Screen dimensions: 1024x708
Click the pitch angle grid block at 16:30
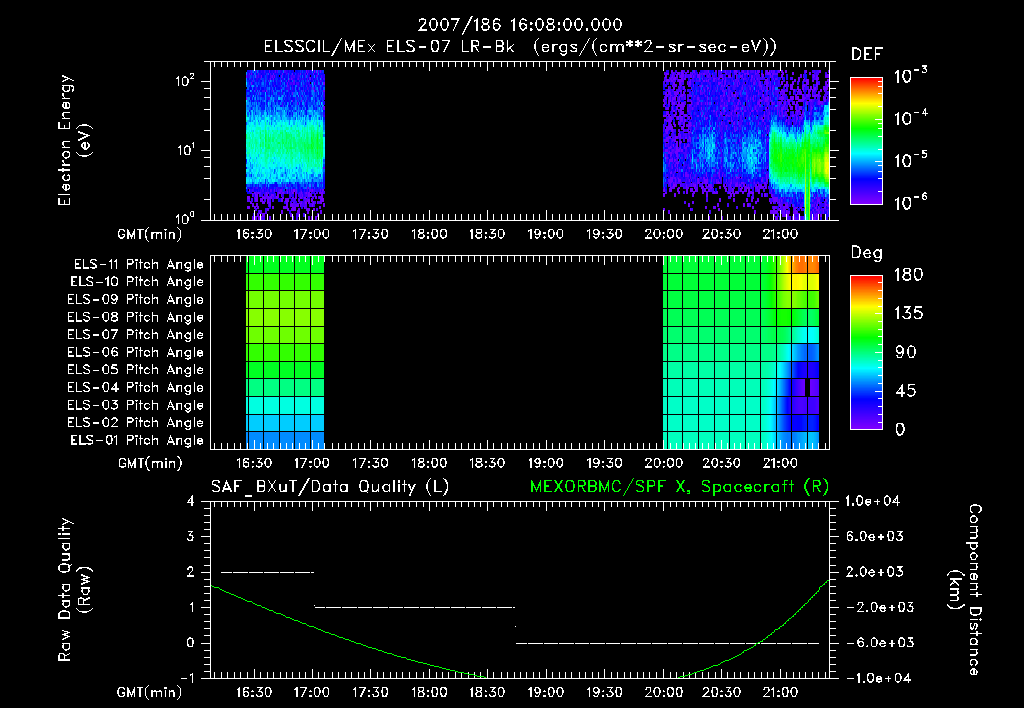[285, 352]
